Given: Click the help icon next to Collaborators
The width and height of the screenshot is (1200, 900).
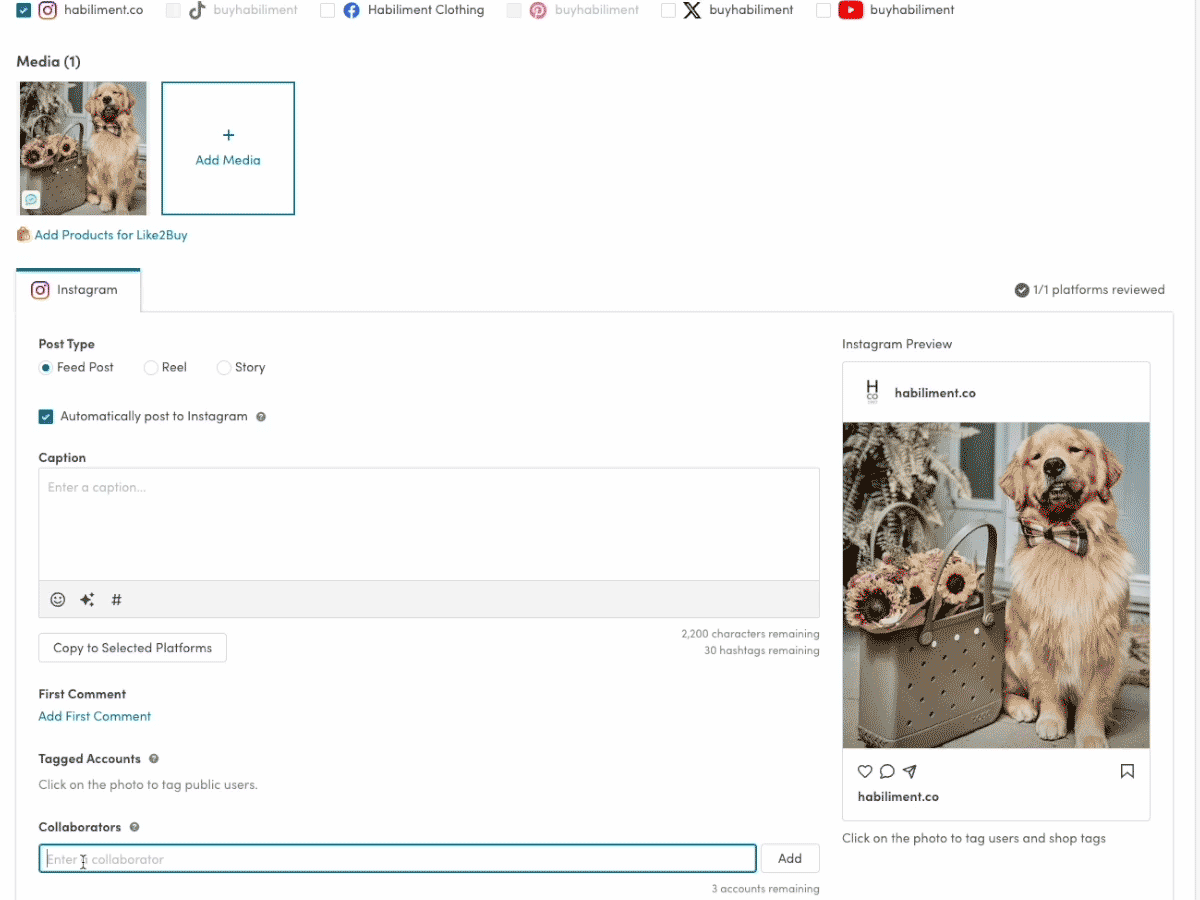Looking at the screenshot, I should point(134,827).
